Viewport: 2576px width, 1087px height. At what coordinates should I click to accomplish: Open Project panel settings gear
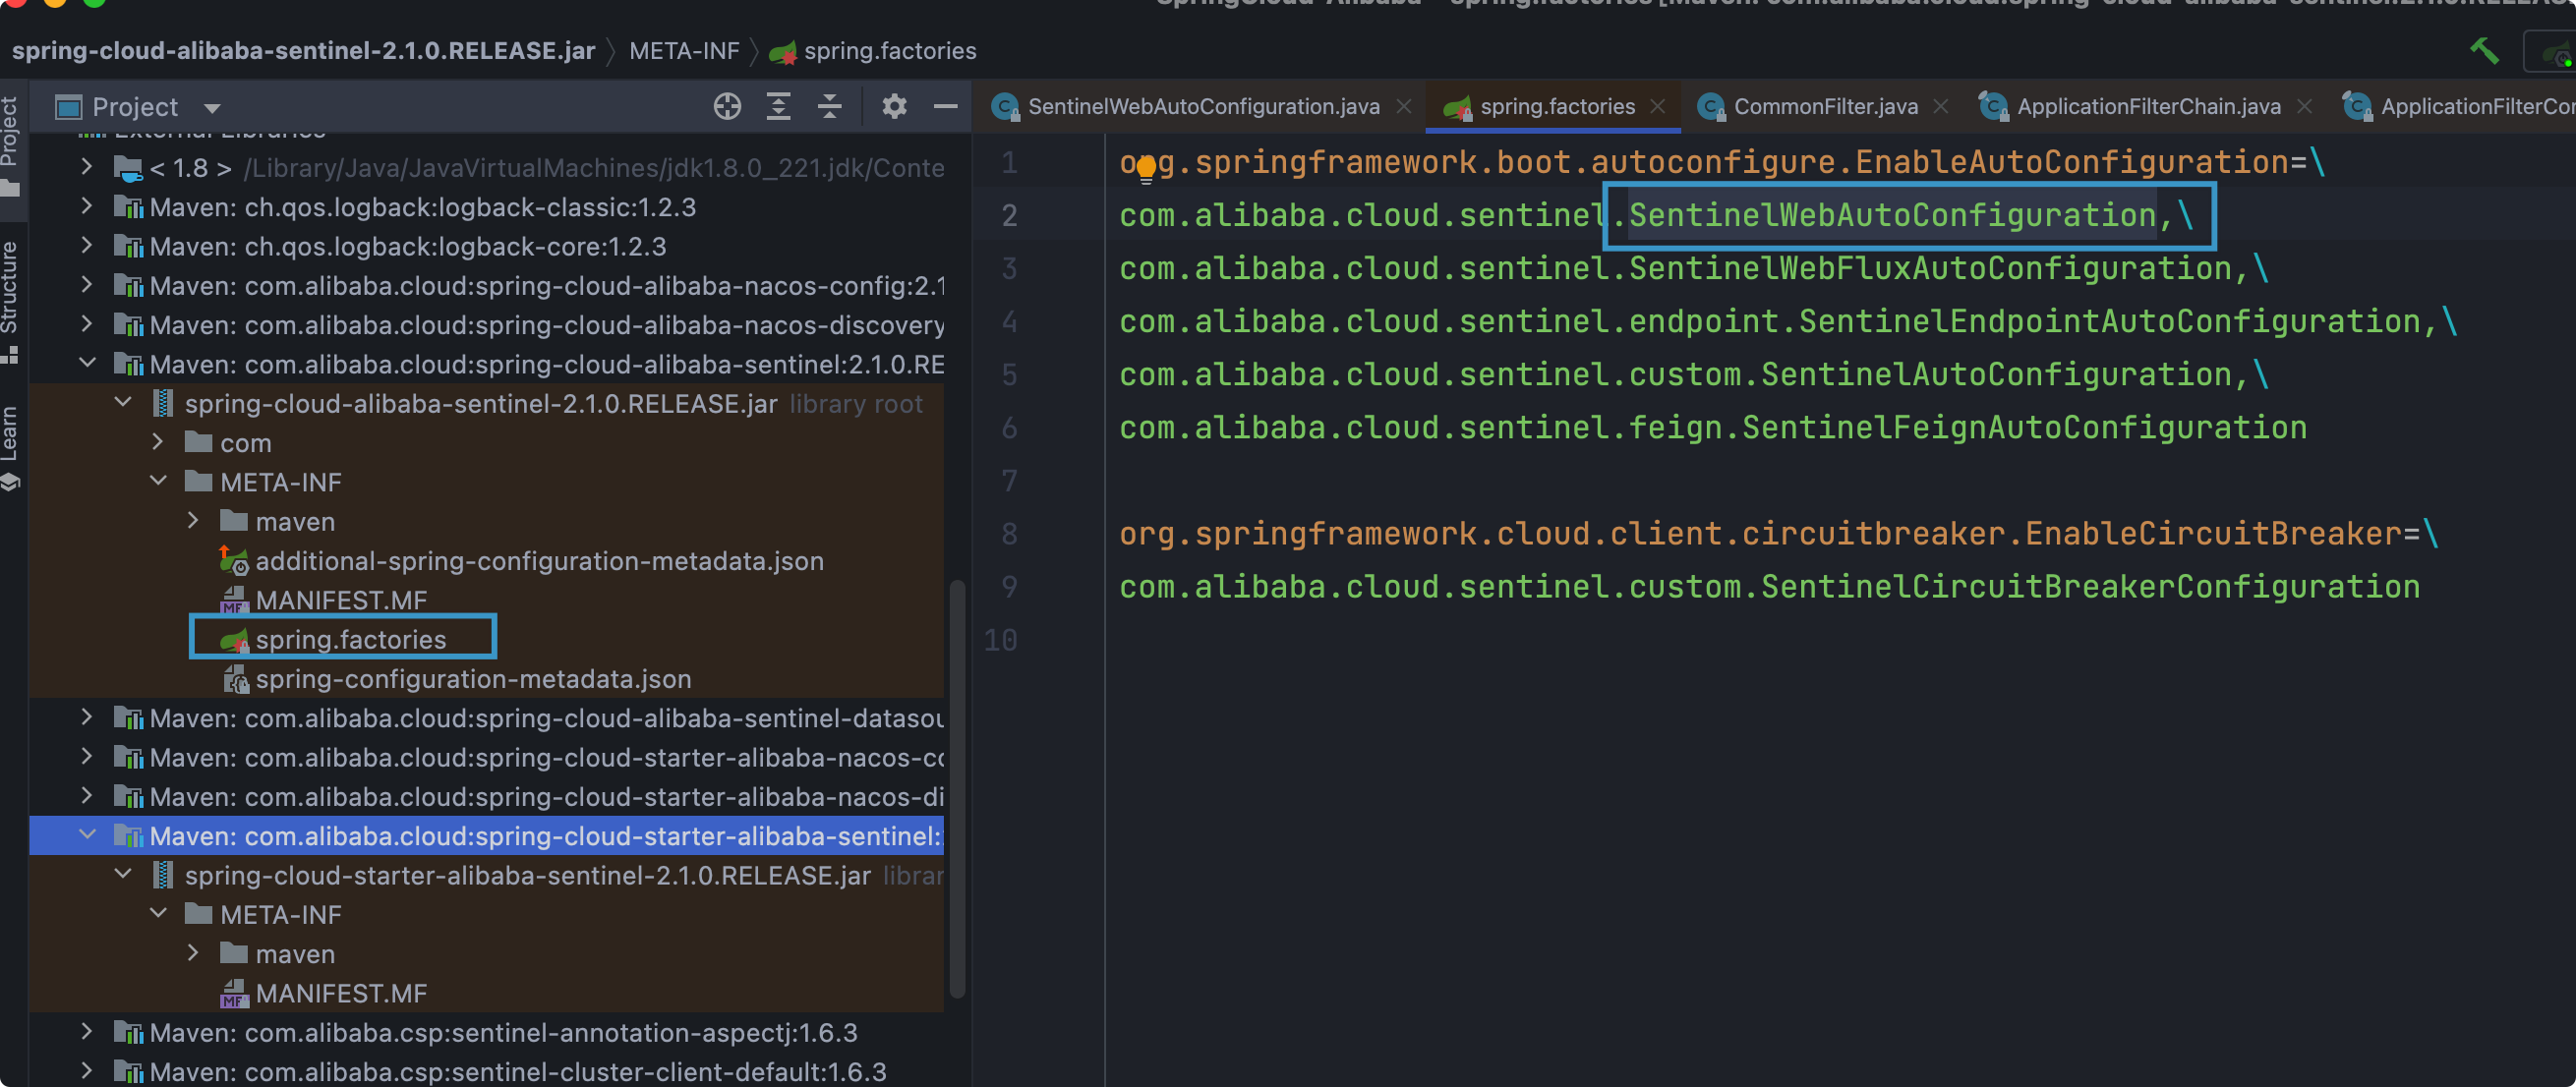(894, 106)
